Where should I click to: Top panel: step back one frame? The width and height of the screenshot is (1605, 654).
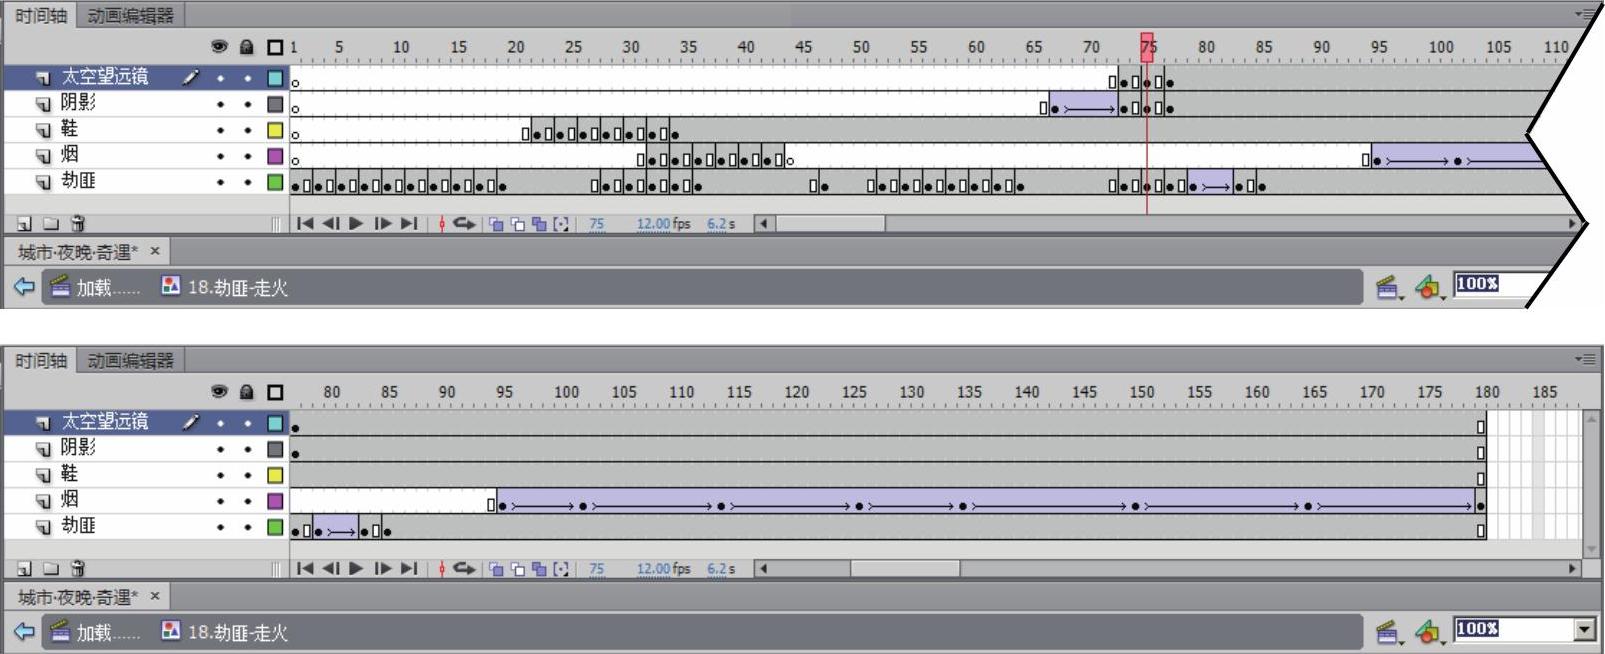click(x=331, y=224)
